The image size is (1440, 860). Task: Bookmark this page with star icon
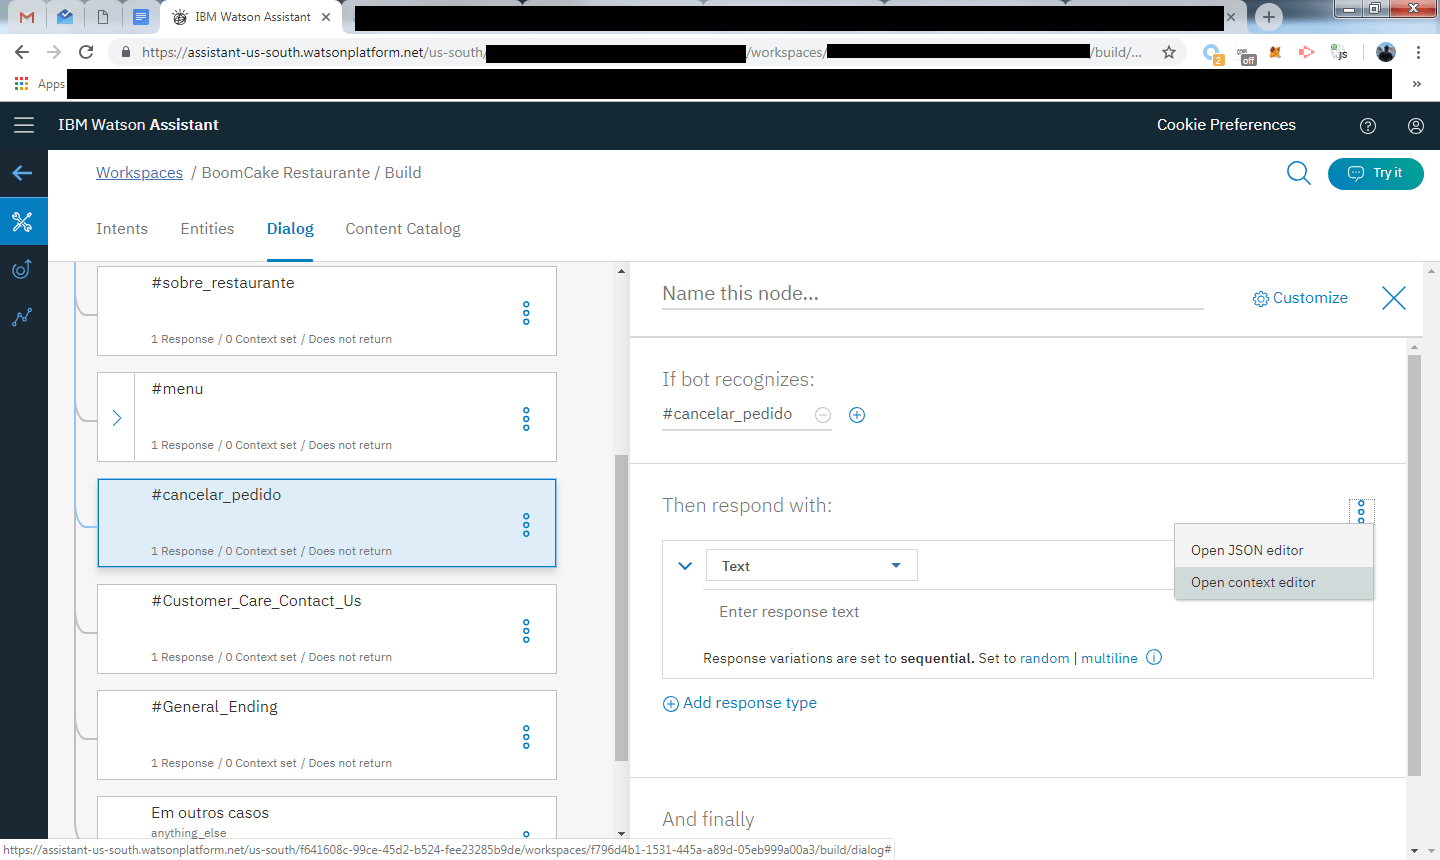(1169, 52)
